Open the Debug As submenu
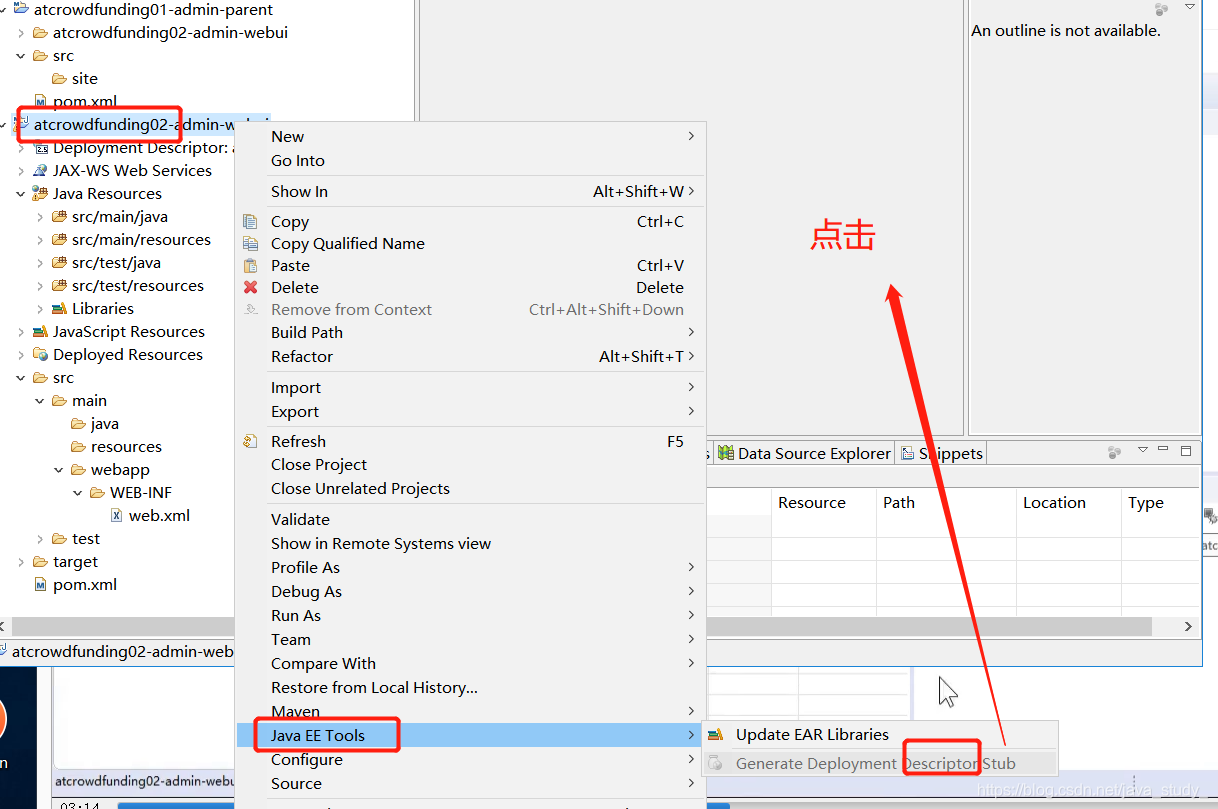 coord(470,592)
